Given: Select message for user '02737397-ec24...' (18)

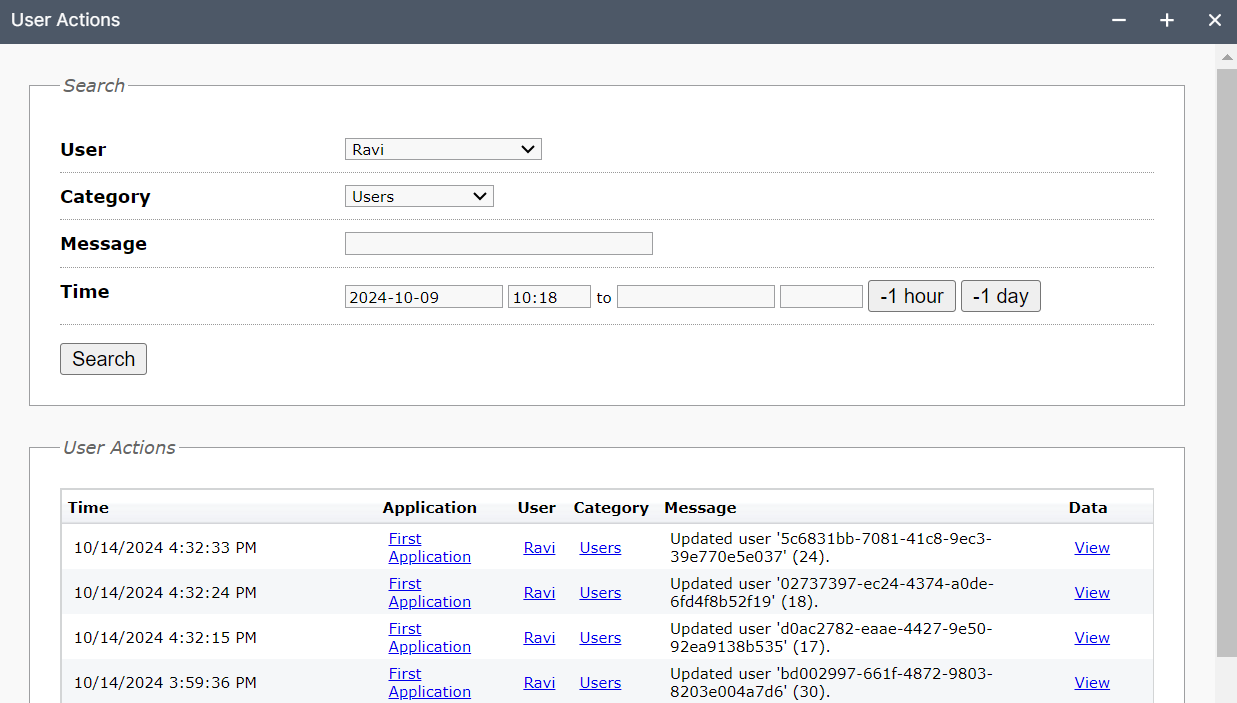Looking at the screenshot, I should (832, 593).
